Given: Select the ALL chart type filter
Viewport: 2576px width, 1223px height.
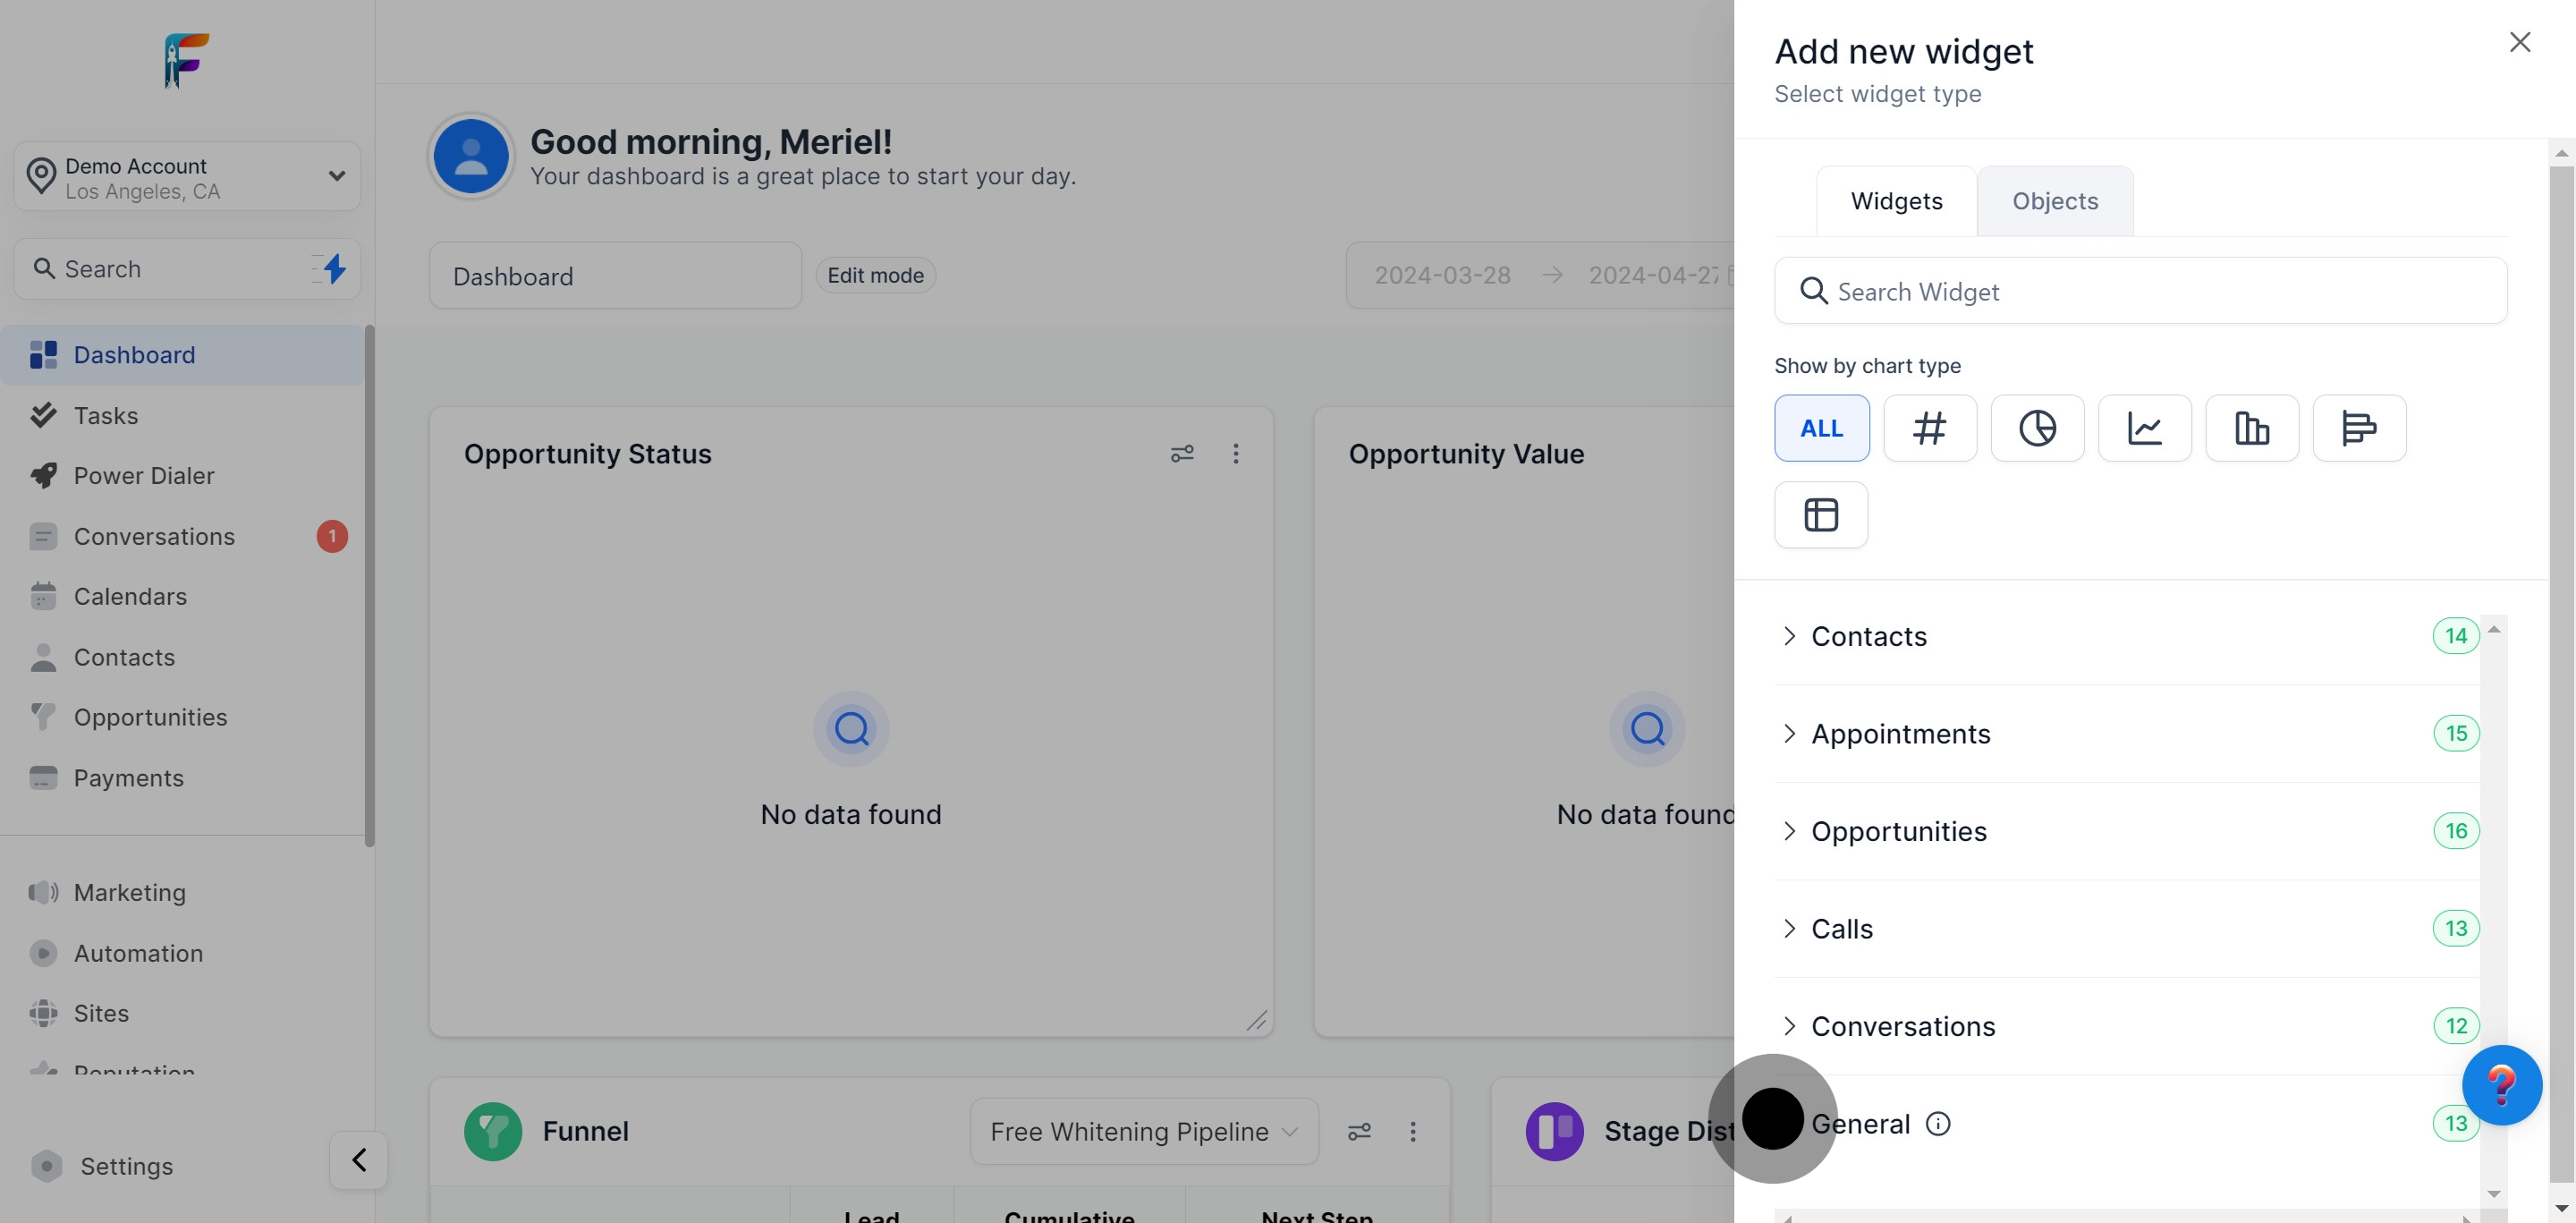Looking at the screenshot, I should 1821,428.
